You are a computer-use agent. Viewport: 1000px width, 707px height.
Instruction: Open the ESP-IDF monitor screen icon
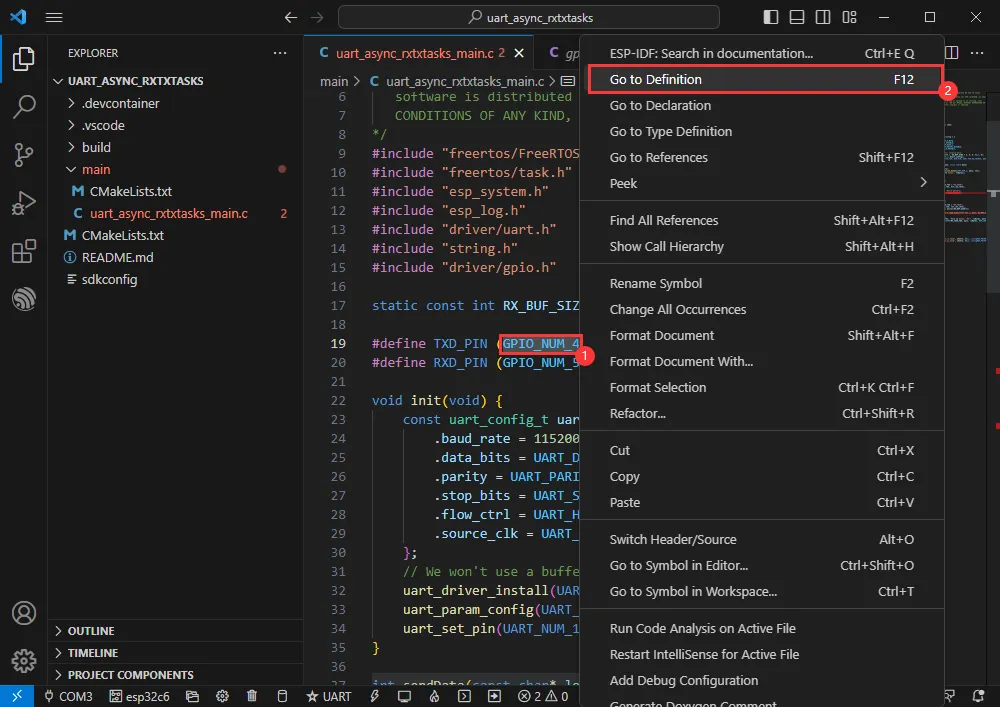coord(403,696)
